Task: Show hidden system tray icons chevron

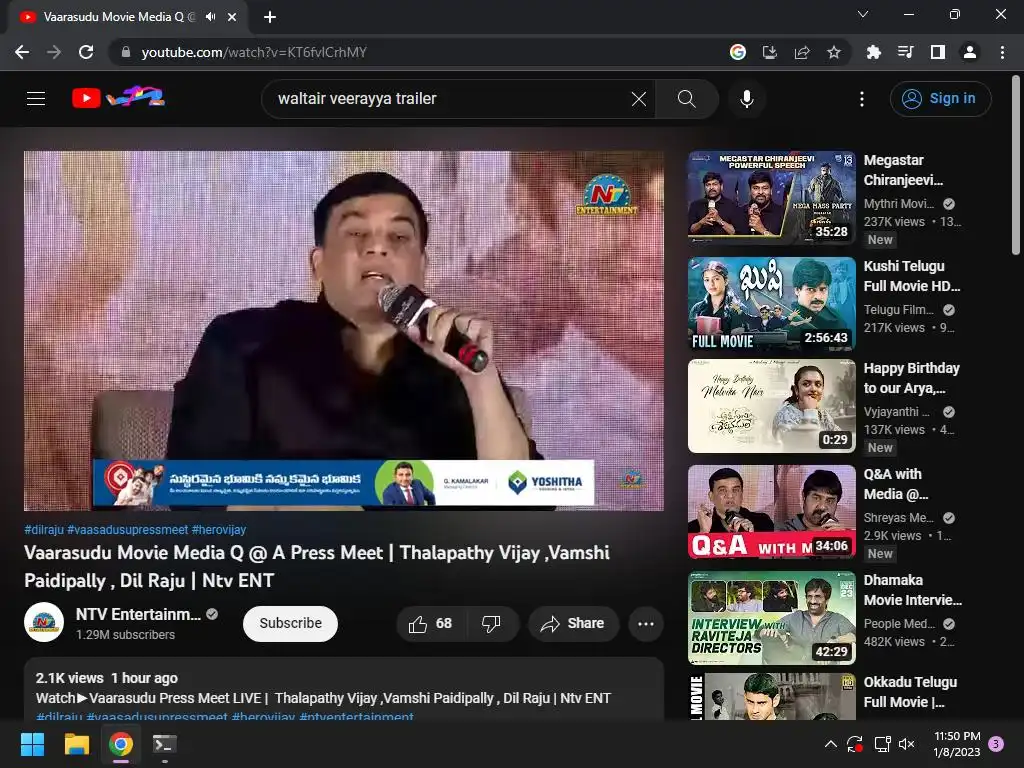Action: [831, 744]
